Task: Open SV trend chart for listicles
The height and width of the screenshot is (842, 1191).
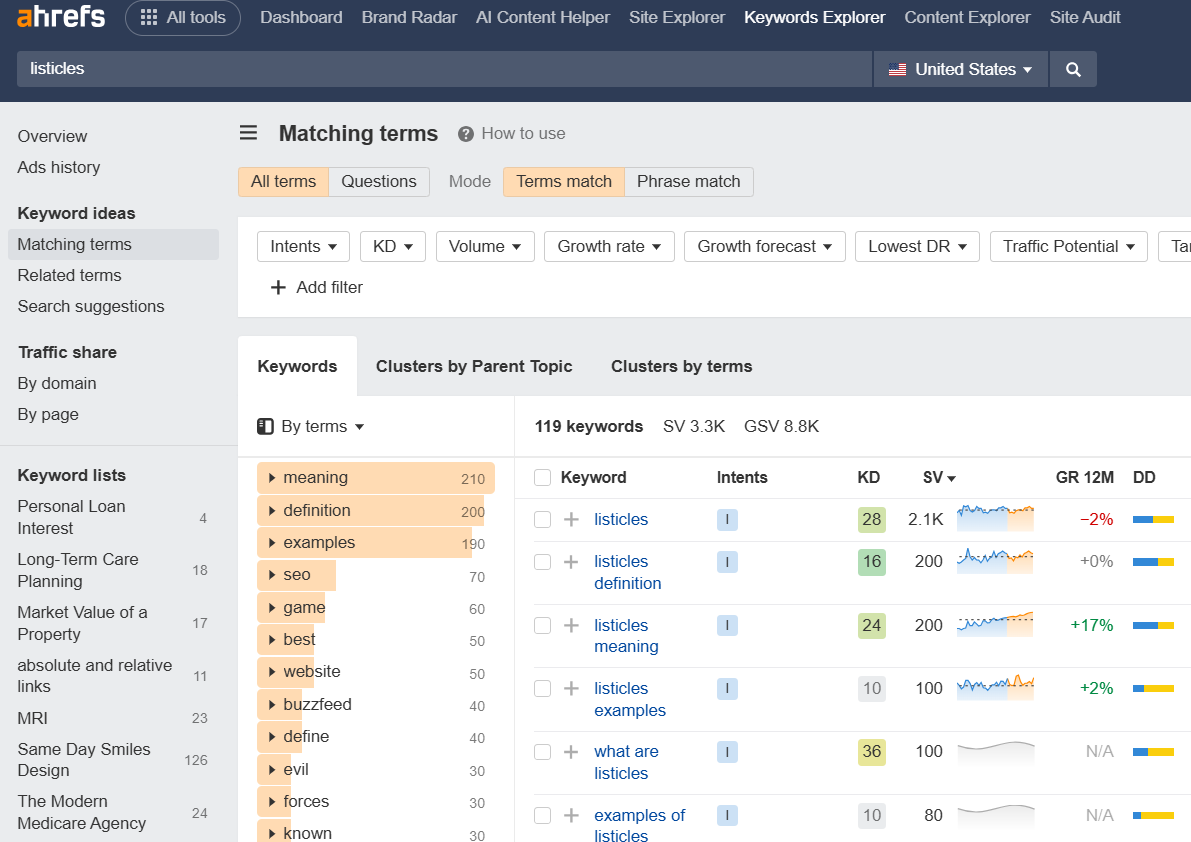Action: 995,518
